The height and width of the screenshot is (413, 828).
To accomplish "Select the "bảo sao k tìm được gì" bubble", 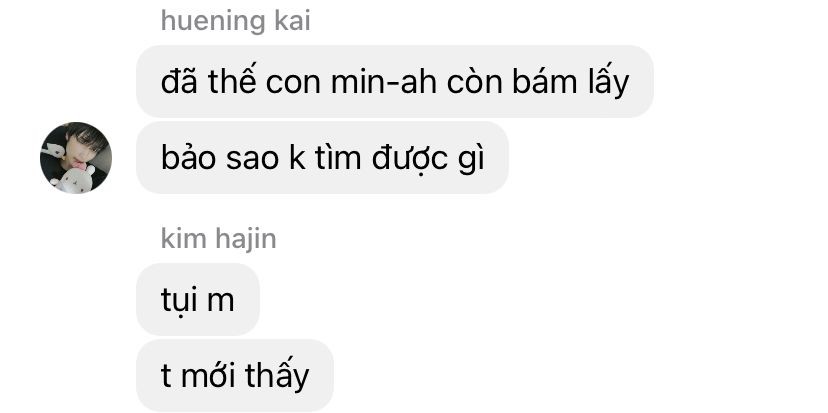I will click(322, 158).
